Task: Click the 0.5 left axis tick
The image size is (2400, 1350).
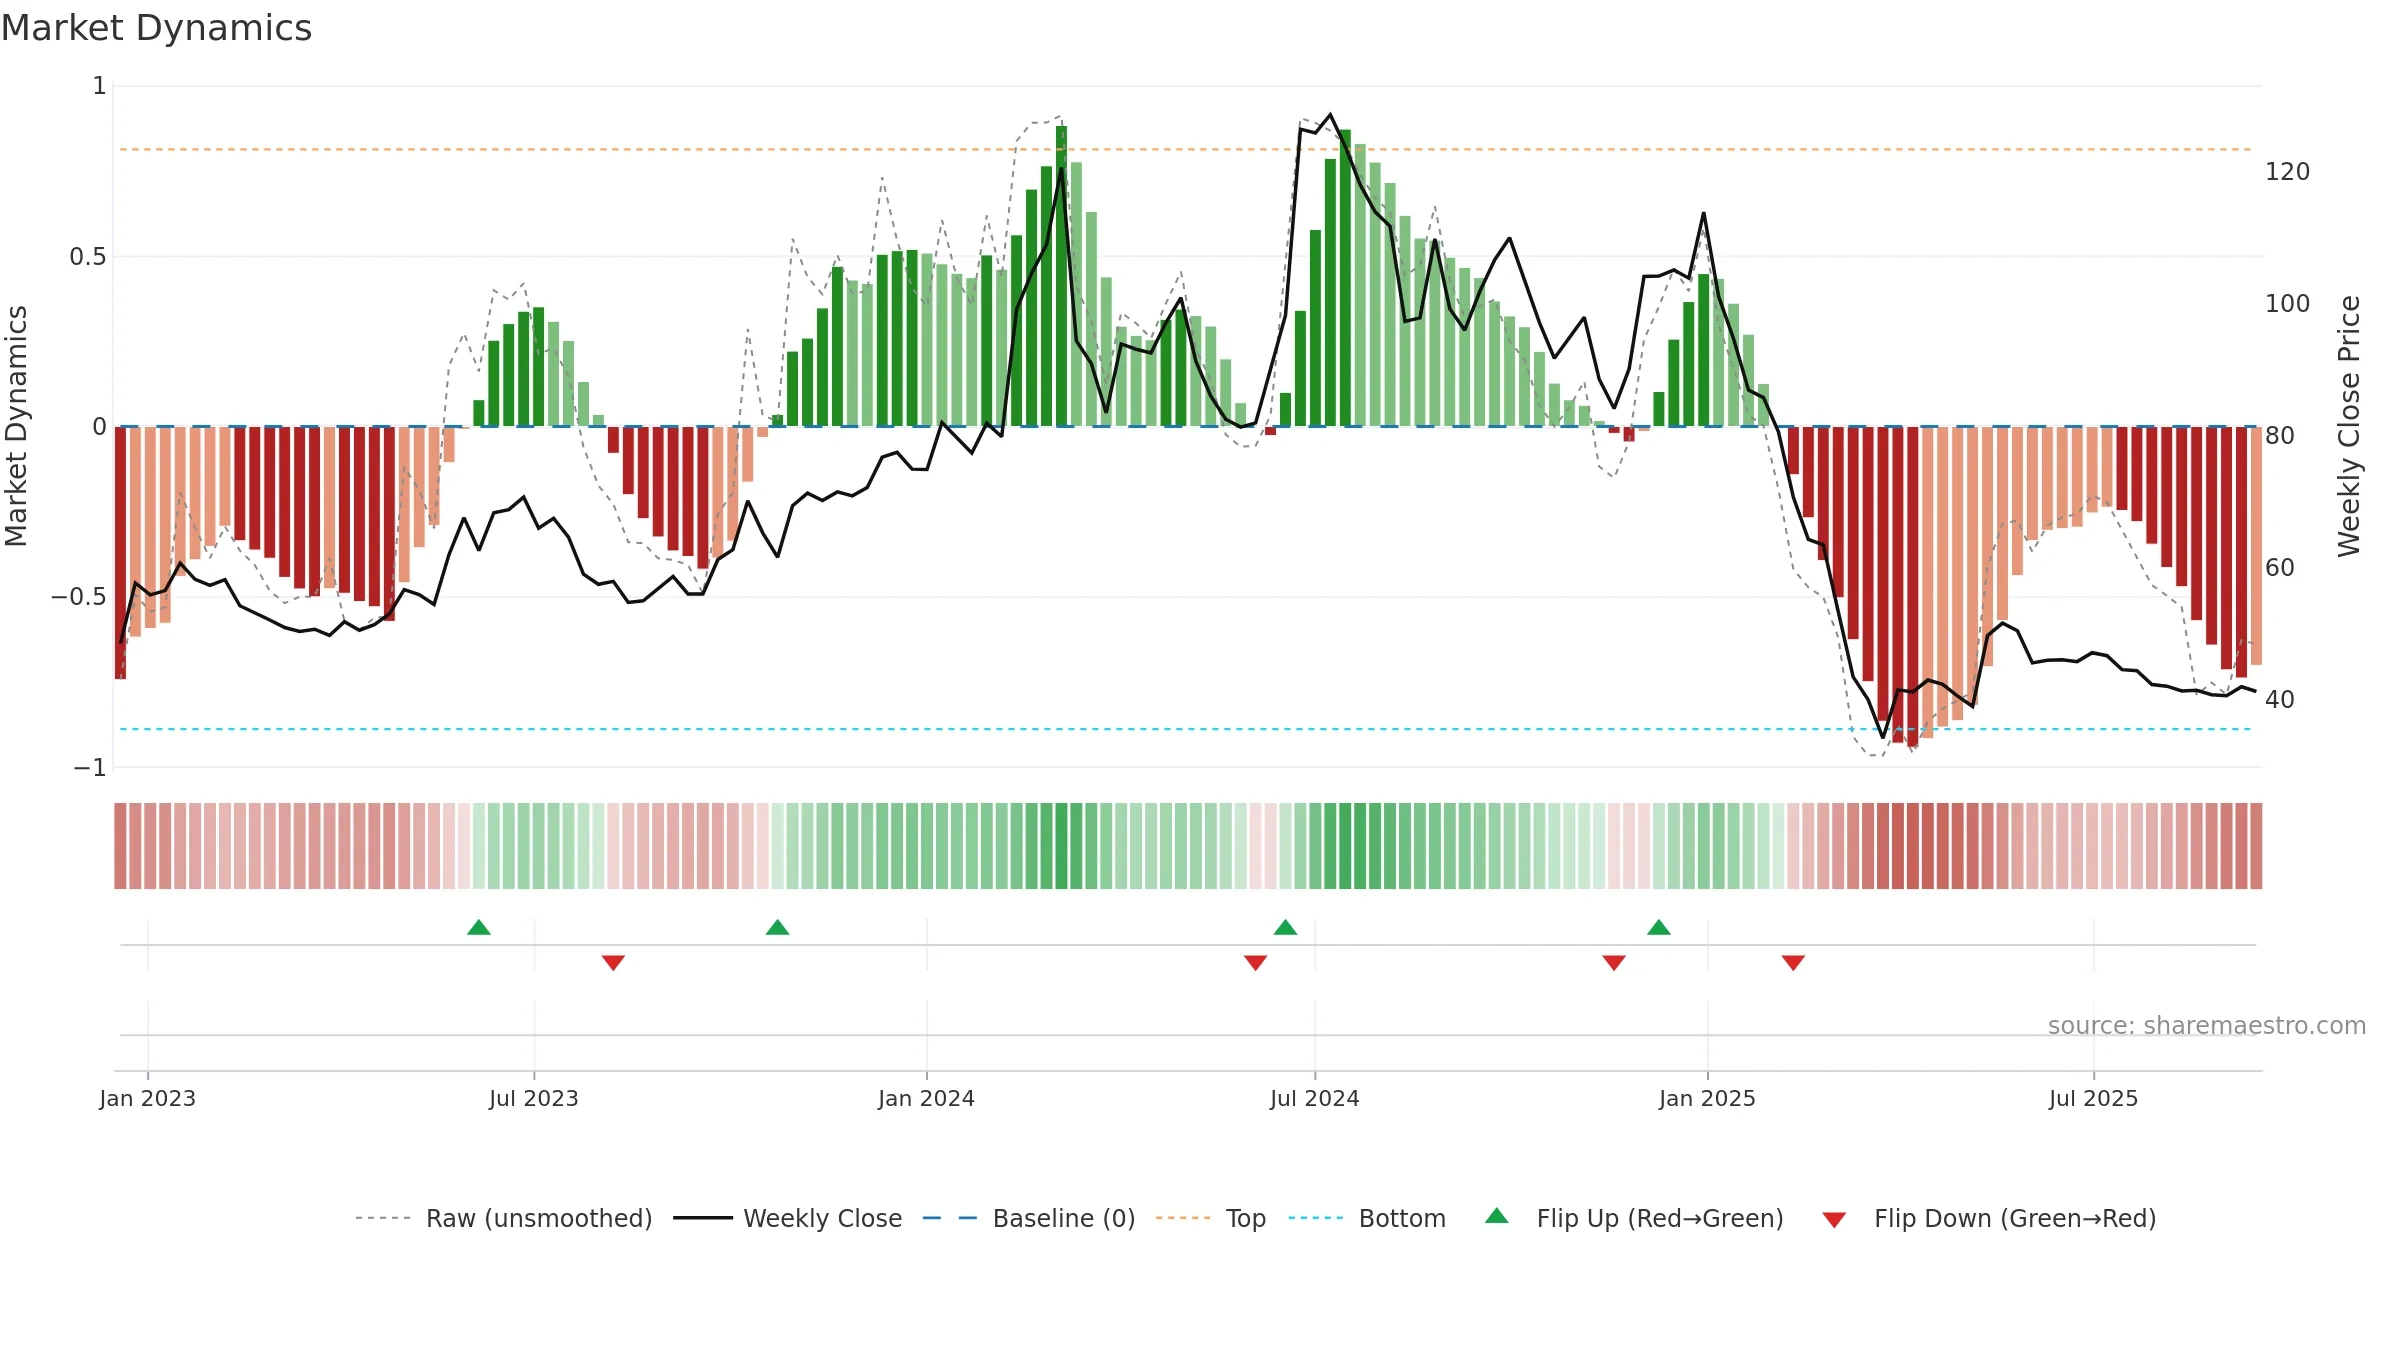Action: [88, 257]
